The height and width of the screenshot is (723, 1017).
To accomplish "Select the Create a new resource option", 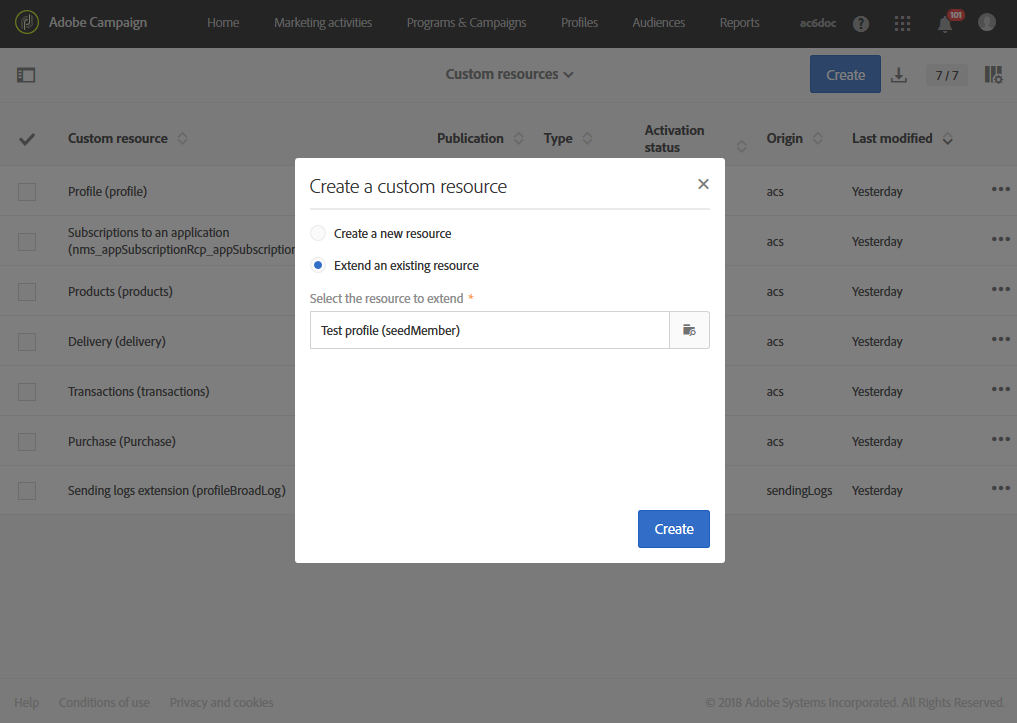I will [x=318, y=234].
